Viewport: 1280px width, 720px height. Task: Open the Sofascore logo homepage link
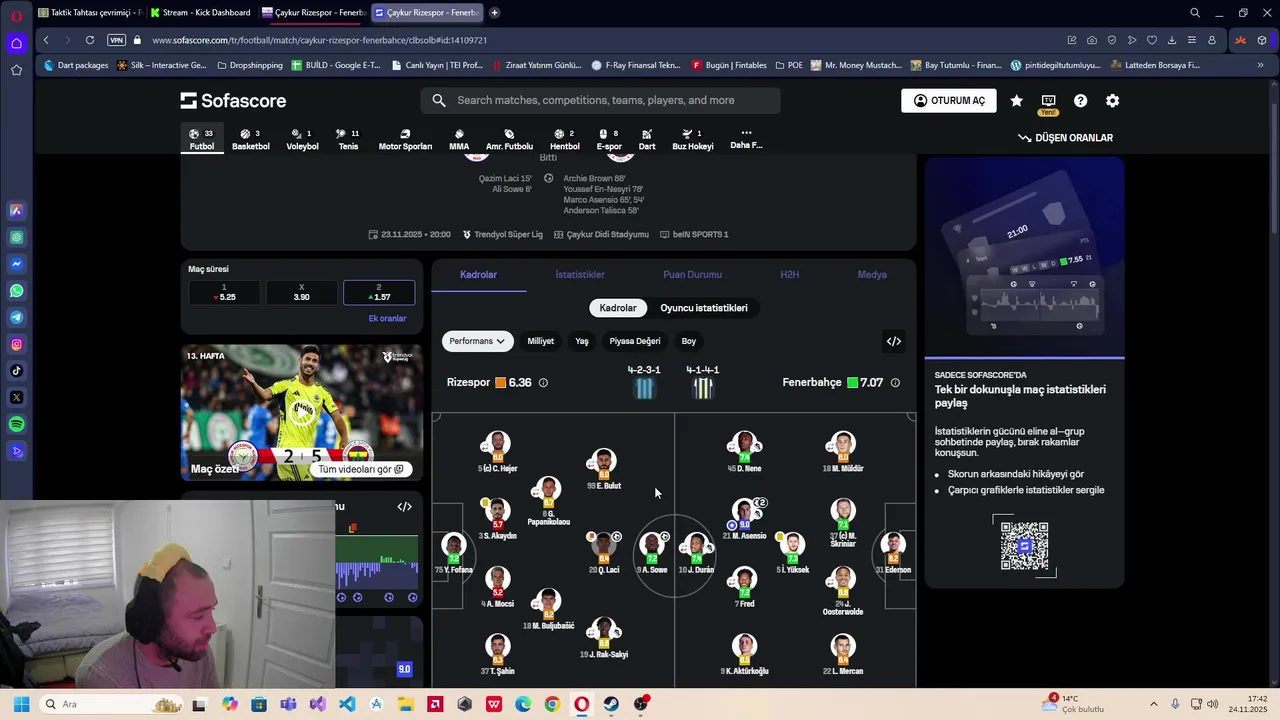tap(233, 101)
